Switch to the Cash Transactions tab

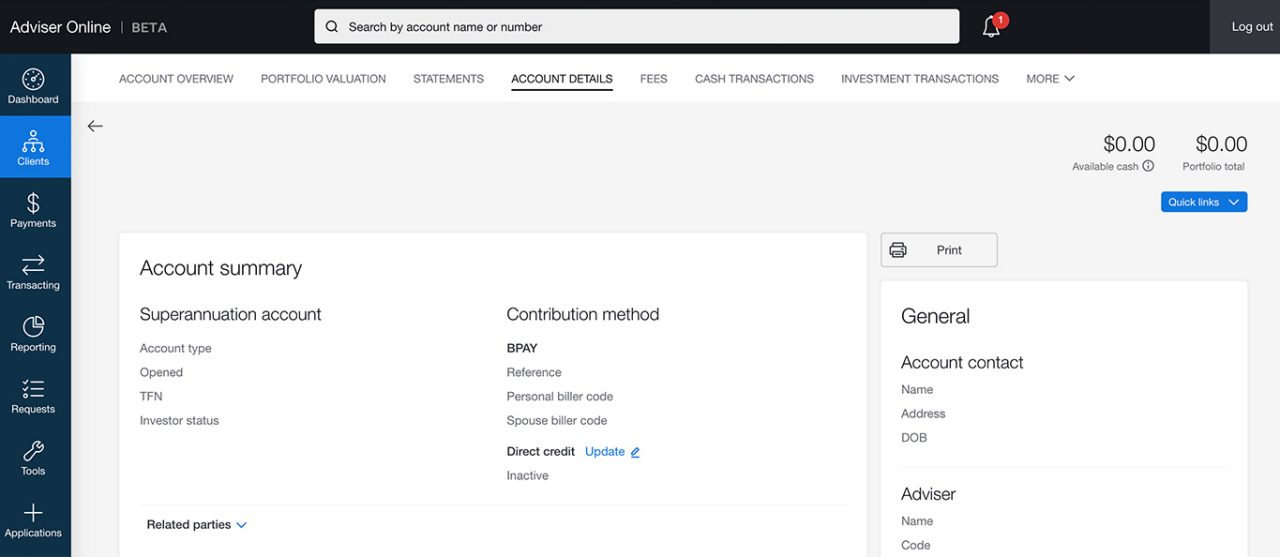(754, 78)
